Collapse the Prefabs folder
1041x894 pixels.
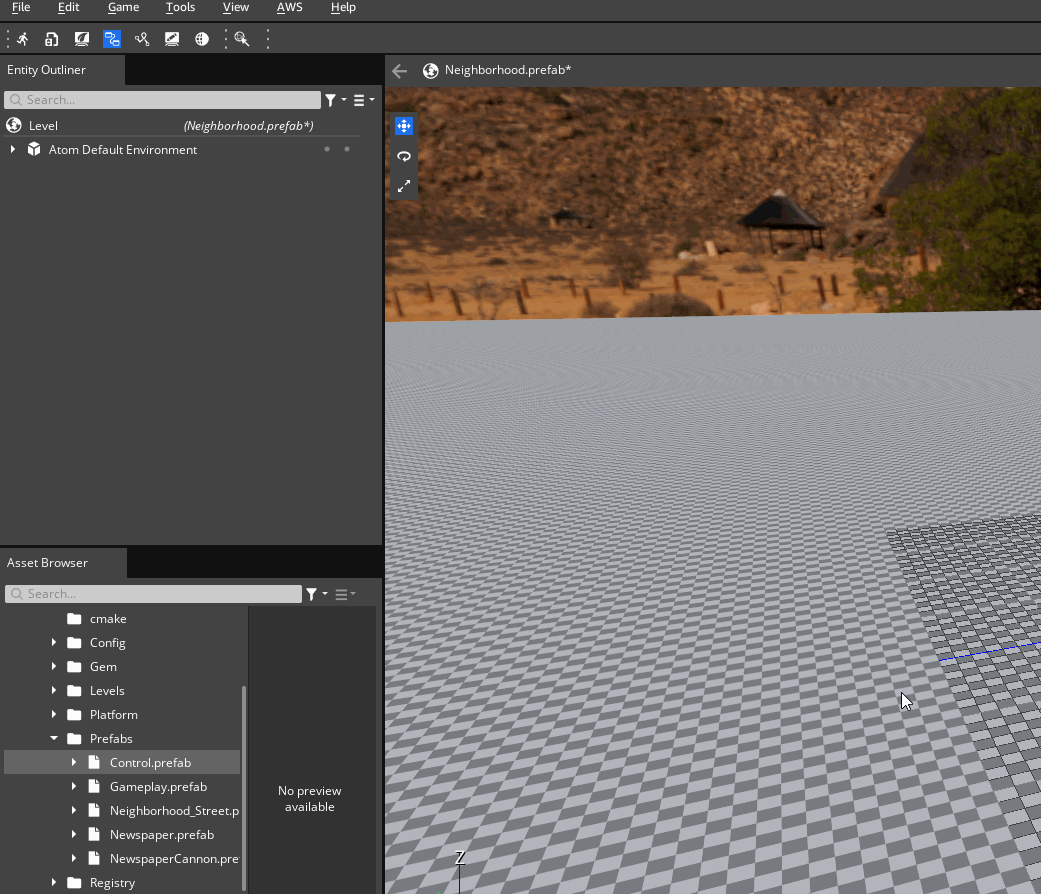[54, 738]
